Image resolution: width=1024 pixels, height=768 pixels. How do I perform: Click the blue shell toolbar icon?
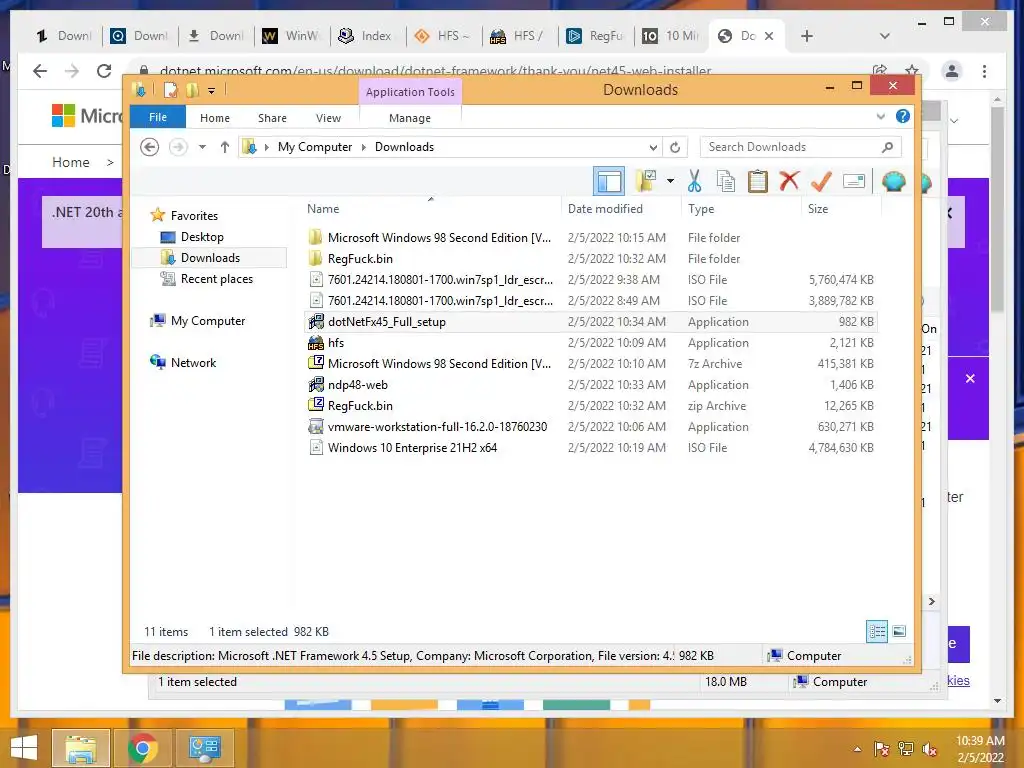pyautogui.click(x=893, y=181)
